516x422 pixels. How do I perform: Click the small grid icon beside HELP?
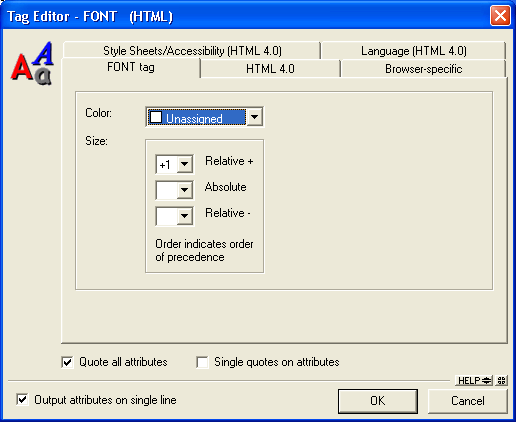[501, 380]
